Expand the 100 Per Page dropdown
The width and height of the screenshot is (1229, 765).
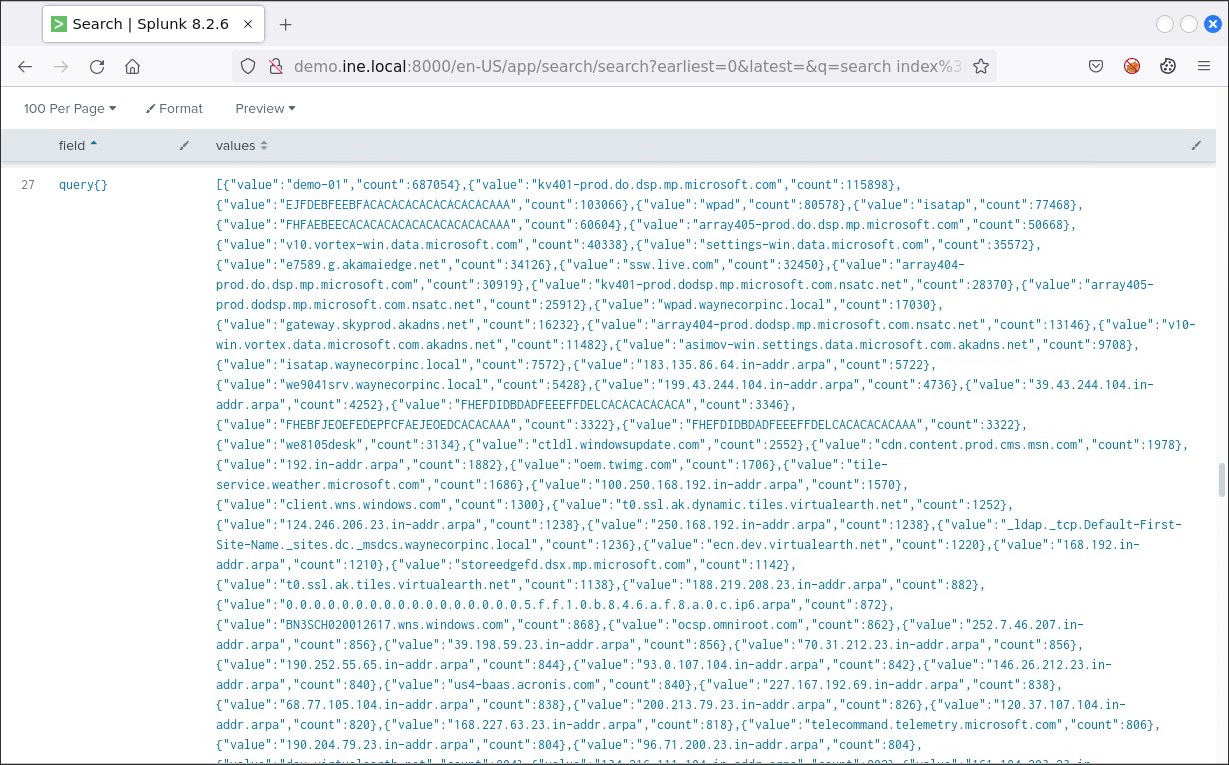70,108
